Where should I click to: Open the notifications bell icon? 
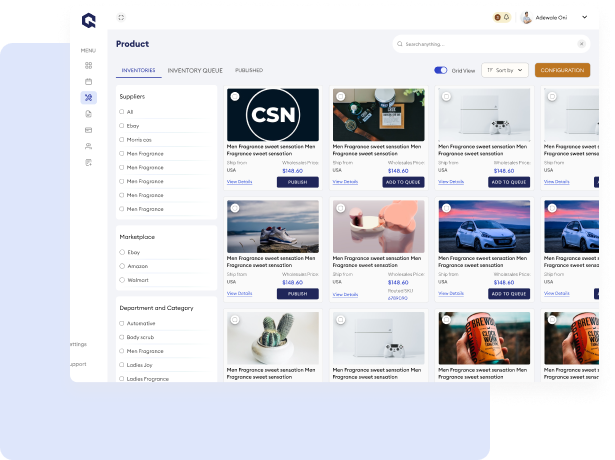[507, 17]
